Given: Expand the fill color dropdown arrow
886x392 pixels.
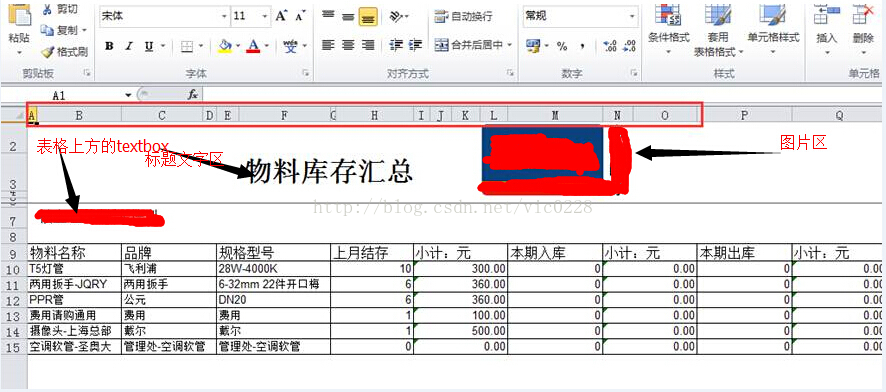Looking at the screenshot, I should click(x=238, y=46).
